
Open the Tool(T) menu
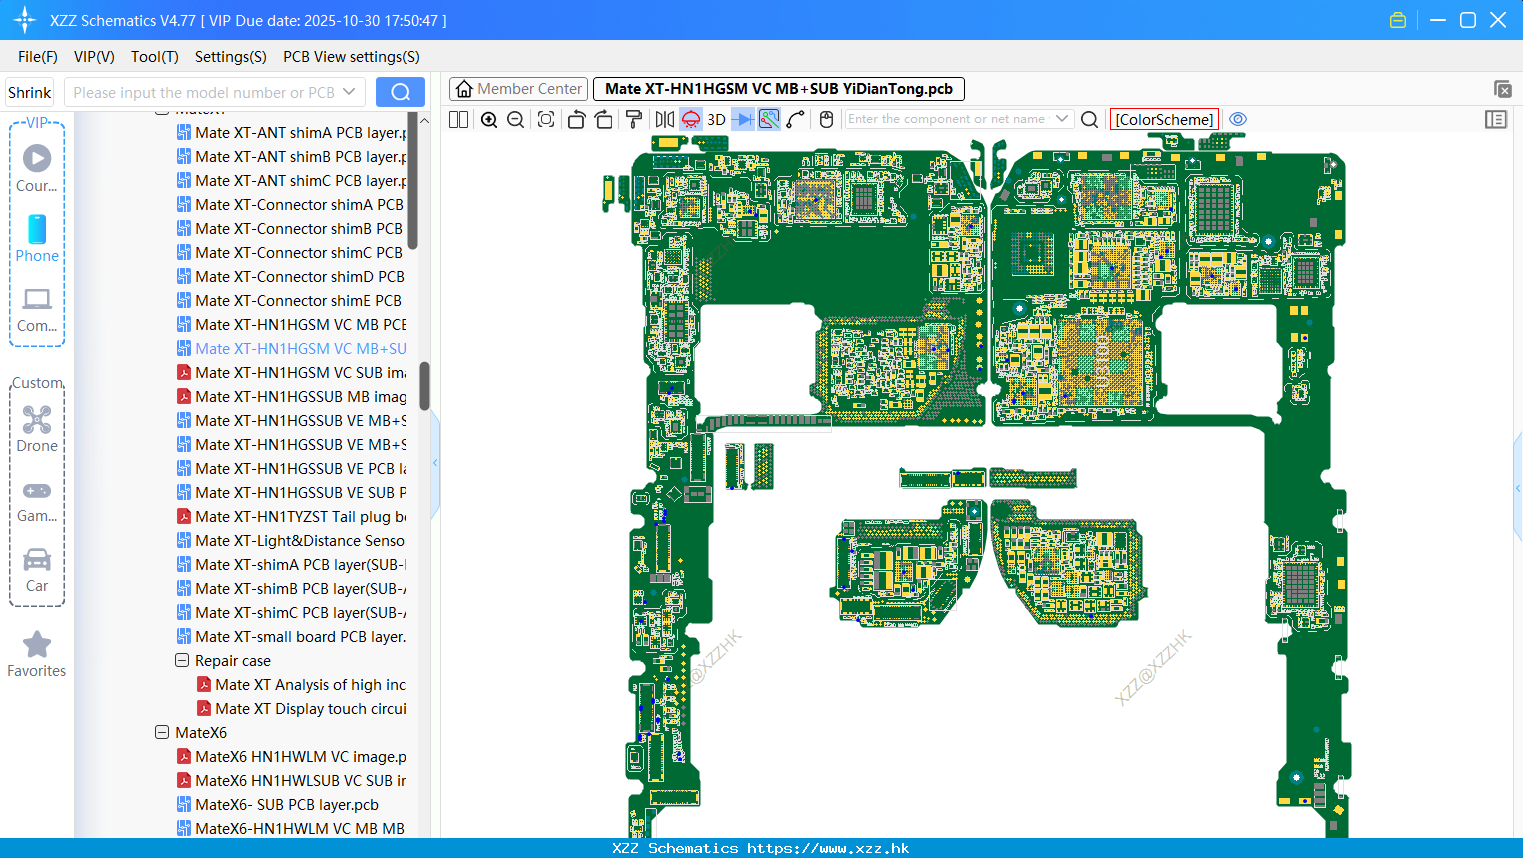(x=155, y=57)
